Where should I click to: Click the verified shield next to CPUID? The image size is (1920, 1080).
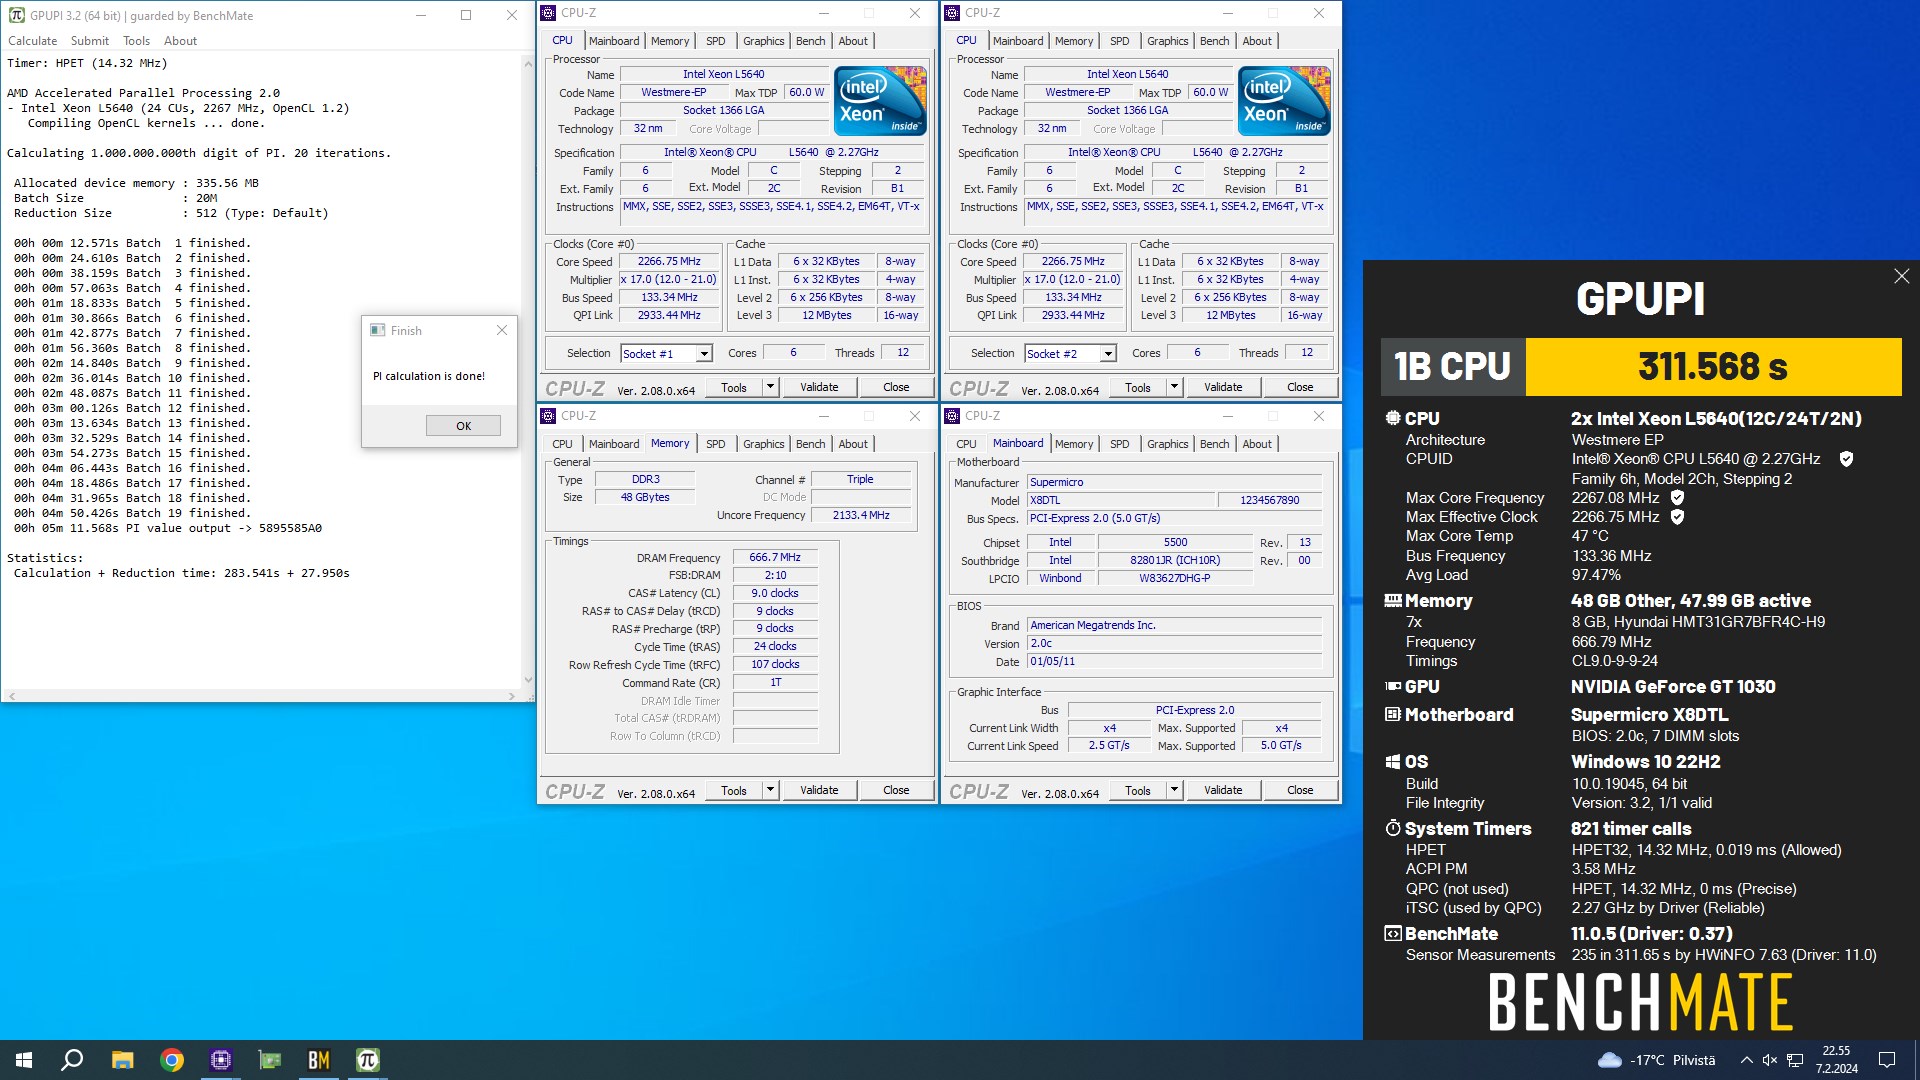pos(1846,459)
